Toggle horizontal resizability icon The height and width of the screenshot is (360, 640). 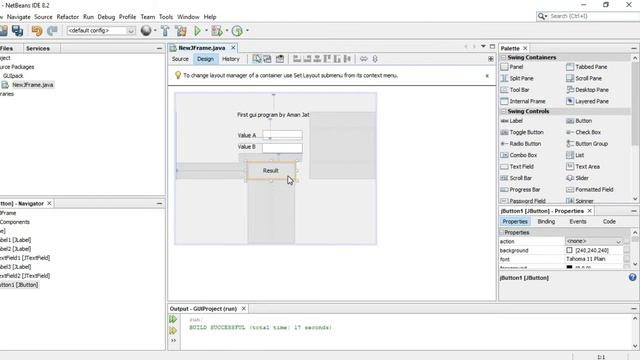(364, 59)
